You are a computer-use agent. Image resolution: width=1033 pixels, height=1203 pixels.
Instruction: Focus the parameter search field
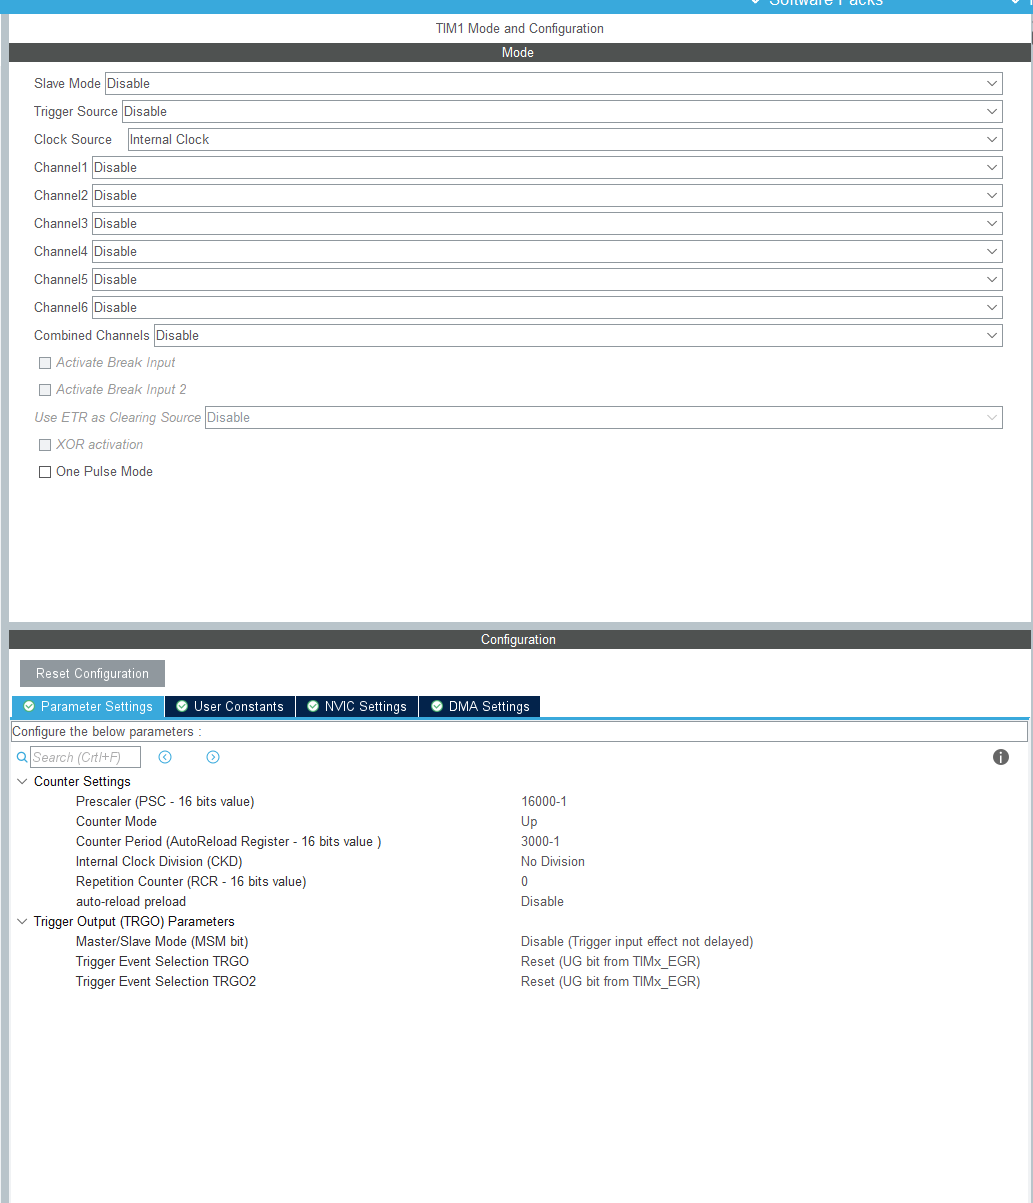tap(86, 757)
